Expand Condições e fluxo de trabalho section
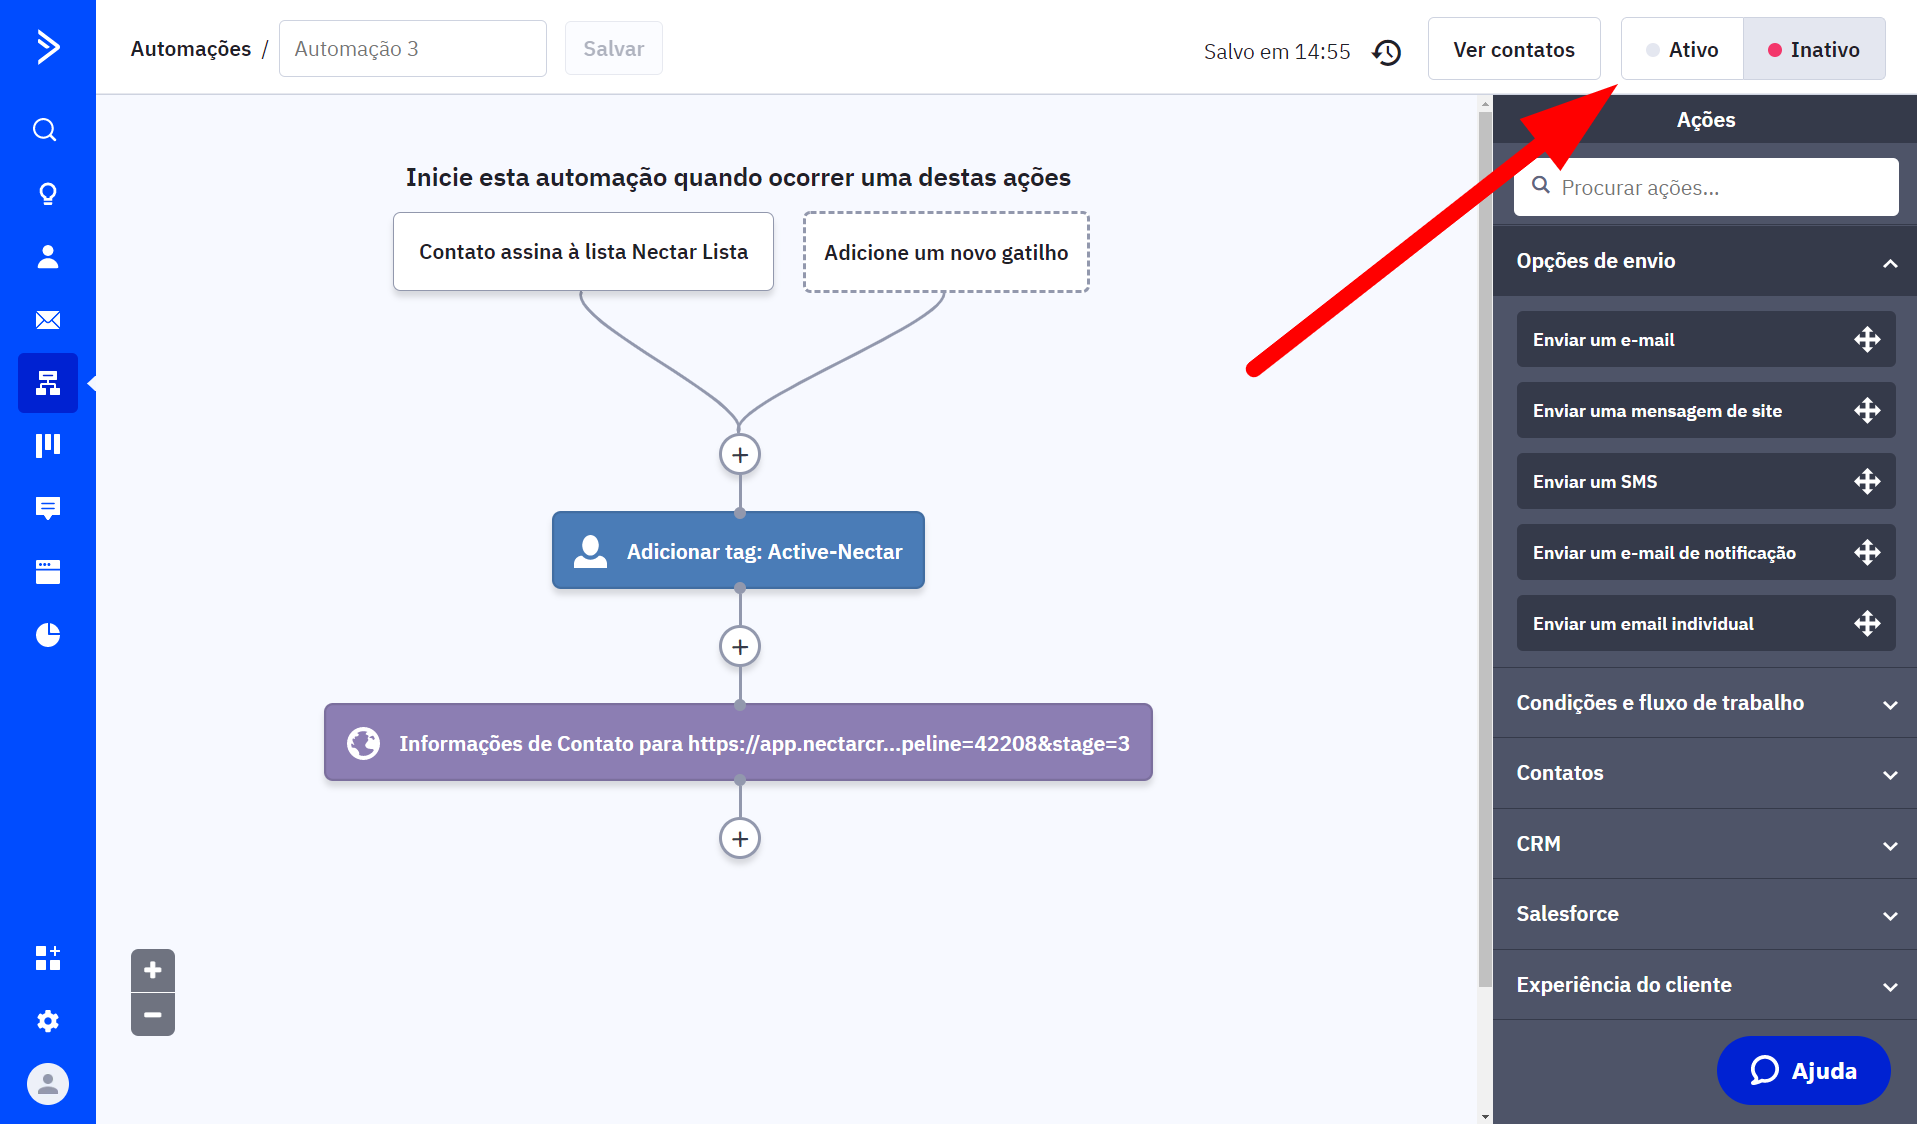1917x1124 pixels. 1704,703
